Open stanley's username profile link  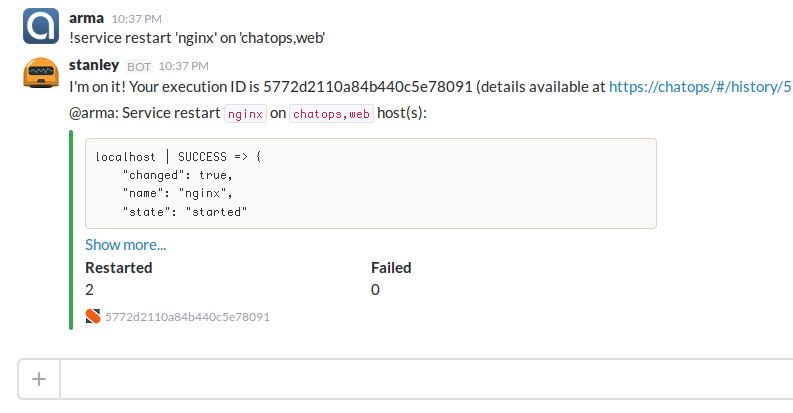pyautogui.click(x=94, y=65)
